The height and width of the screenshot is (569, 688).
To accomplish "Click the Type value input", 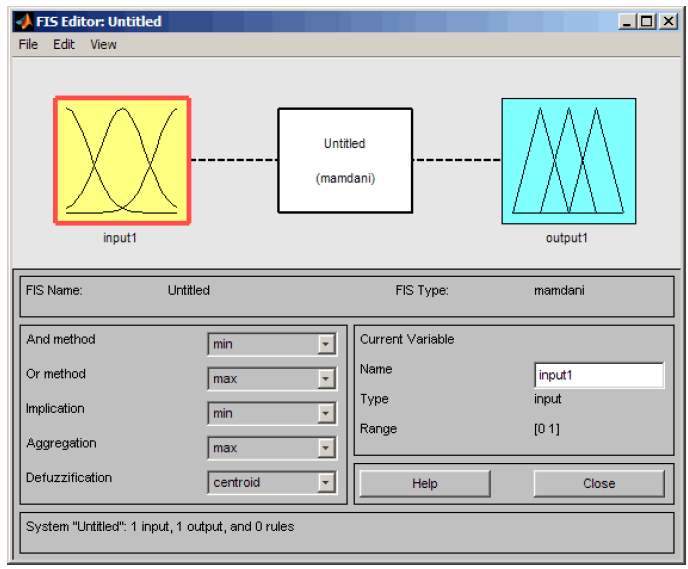I will [548, 399].
